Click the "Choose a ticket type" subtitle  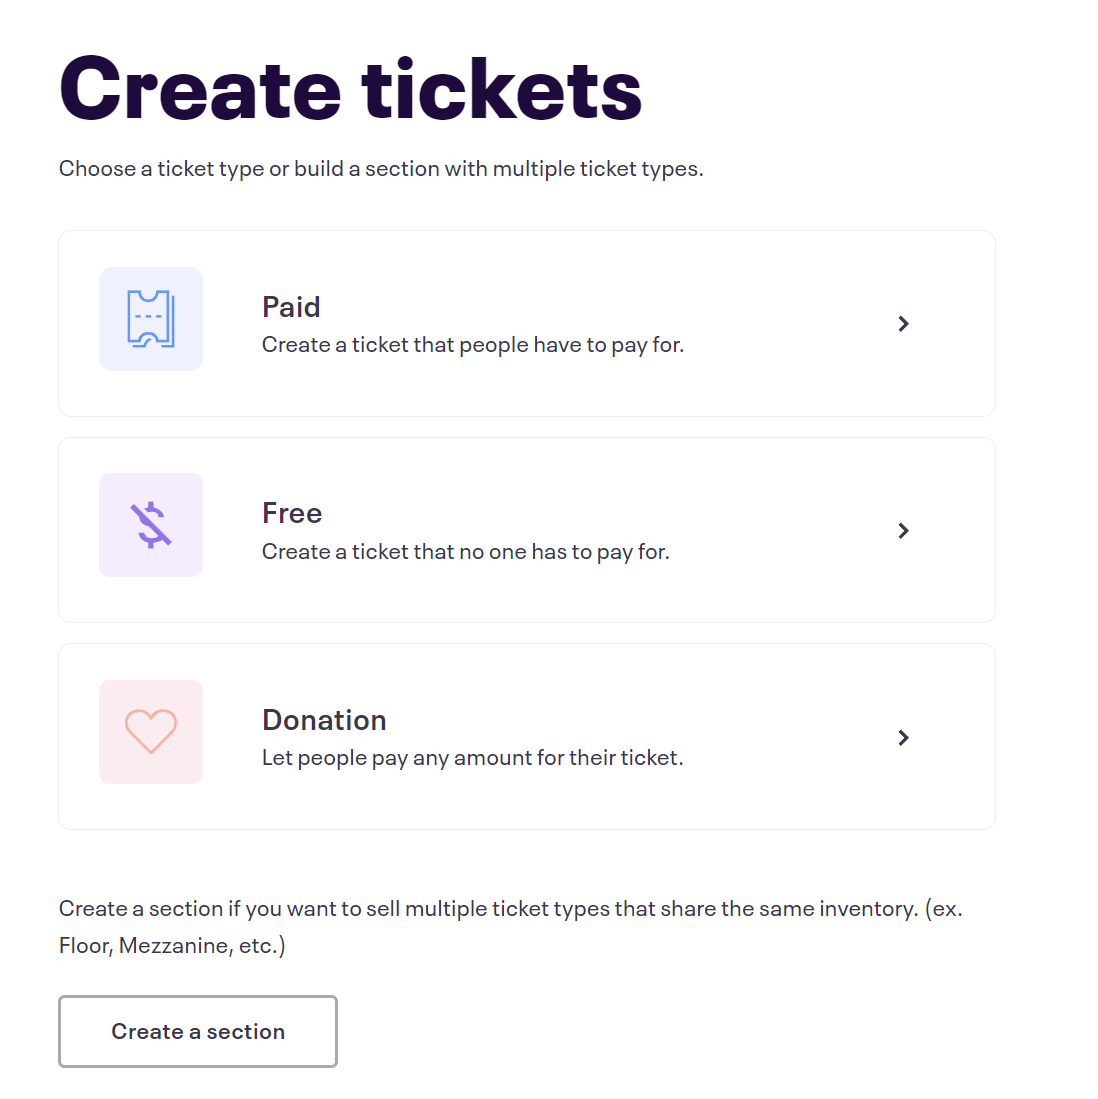[x=381, y=169]
